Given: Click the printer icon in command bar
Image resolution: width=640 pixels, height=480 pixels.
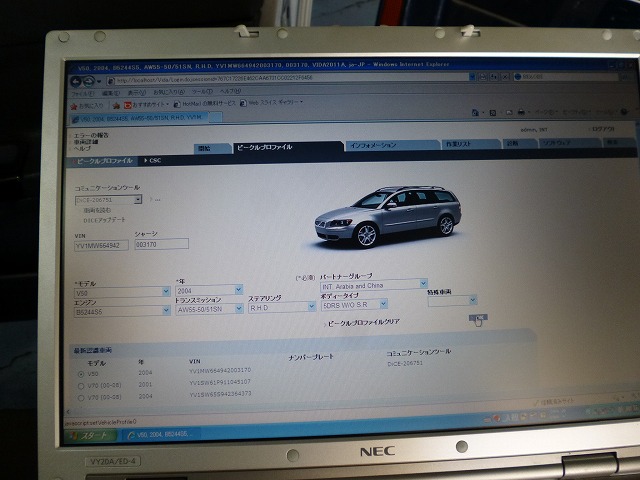Looking at the screenshot, I should [x=521, y=112].
